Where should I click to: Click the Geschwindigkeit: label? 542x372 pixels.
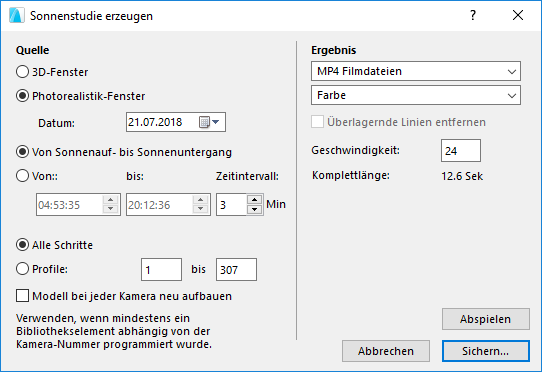pyautogui.click(x=355, y=150)
